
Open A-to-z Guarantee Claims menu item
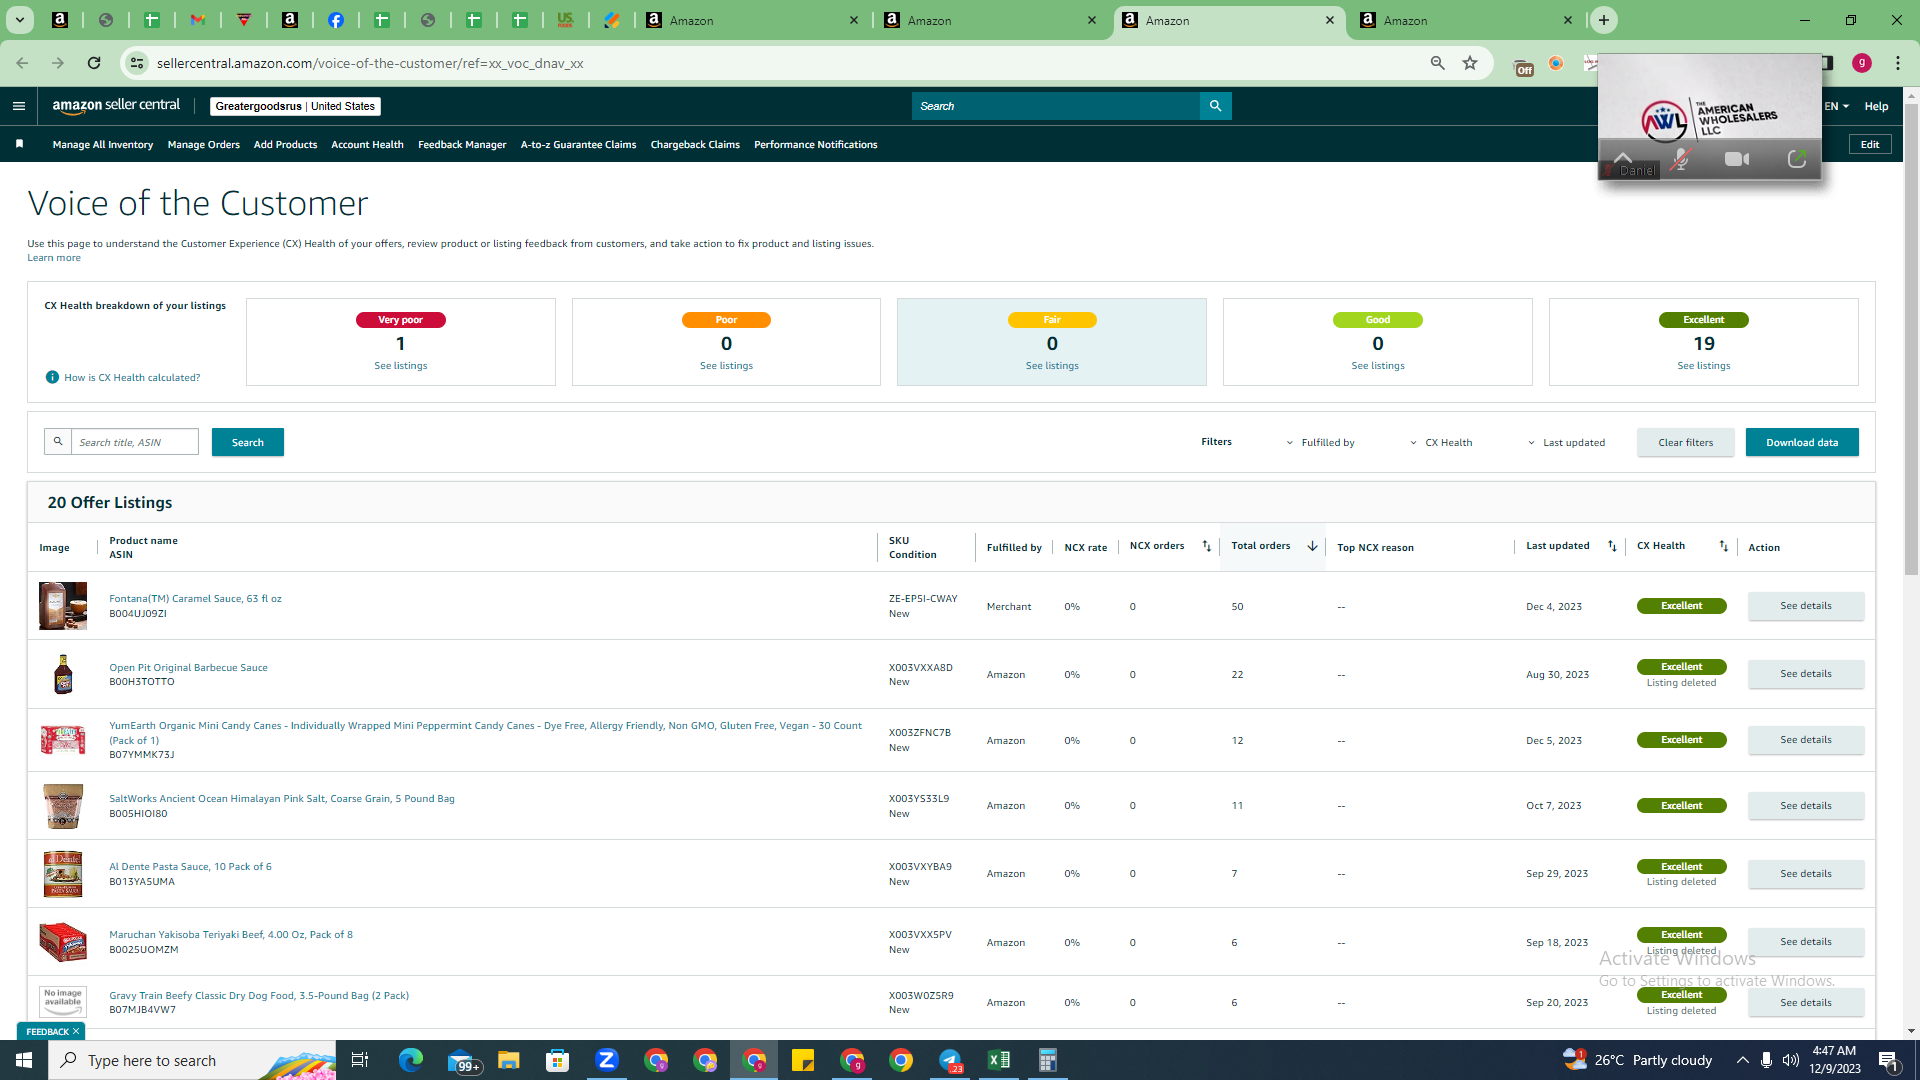coord(578,144)
